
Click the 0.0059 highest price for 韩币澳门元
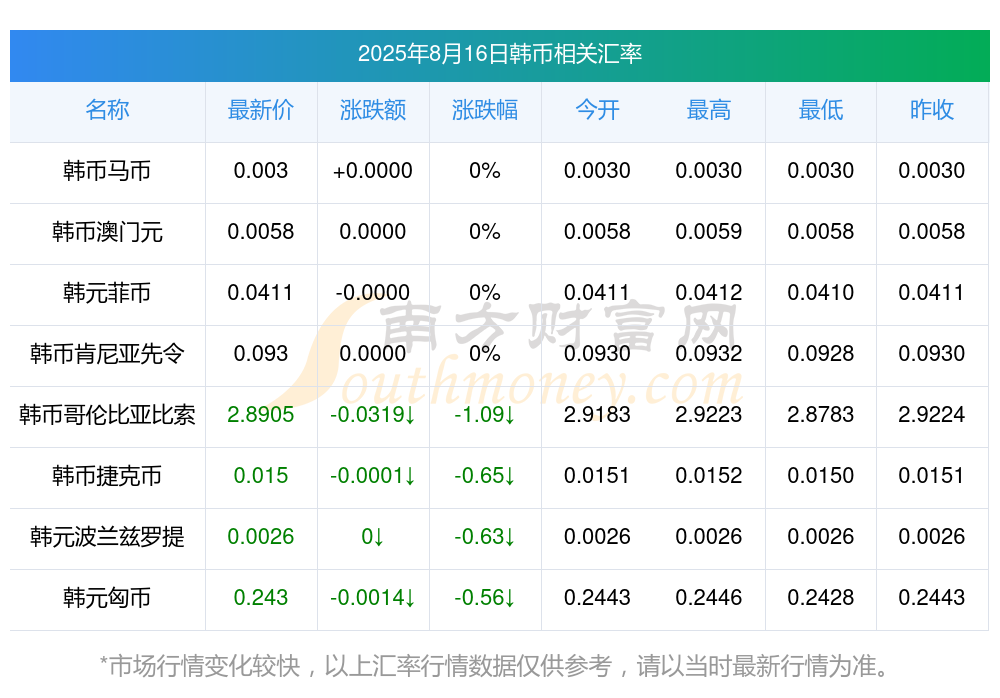[x=709, y=232]
